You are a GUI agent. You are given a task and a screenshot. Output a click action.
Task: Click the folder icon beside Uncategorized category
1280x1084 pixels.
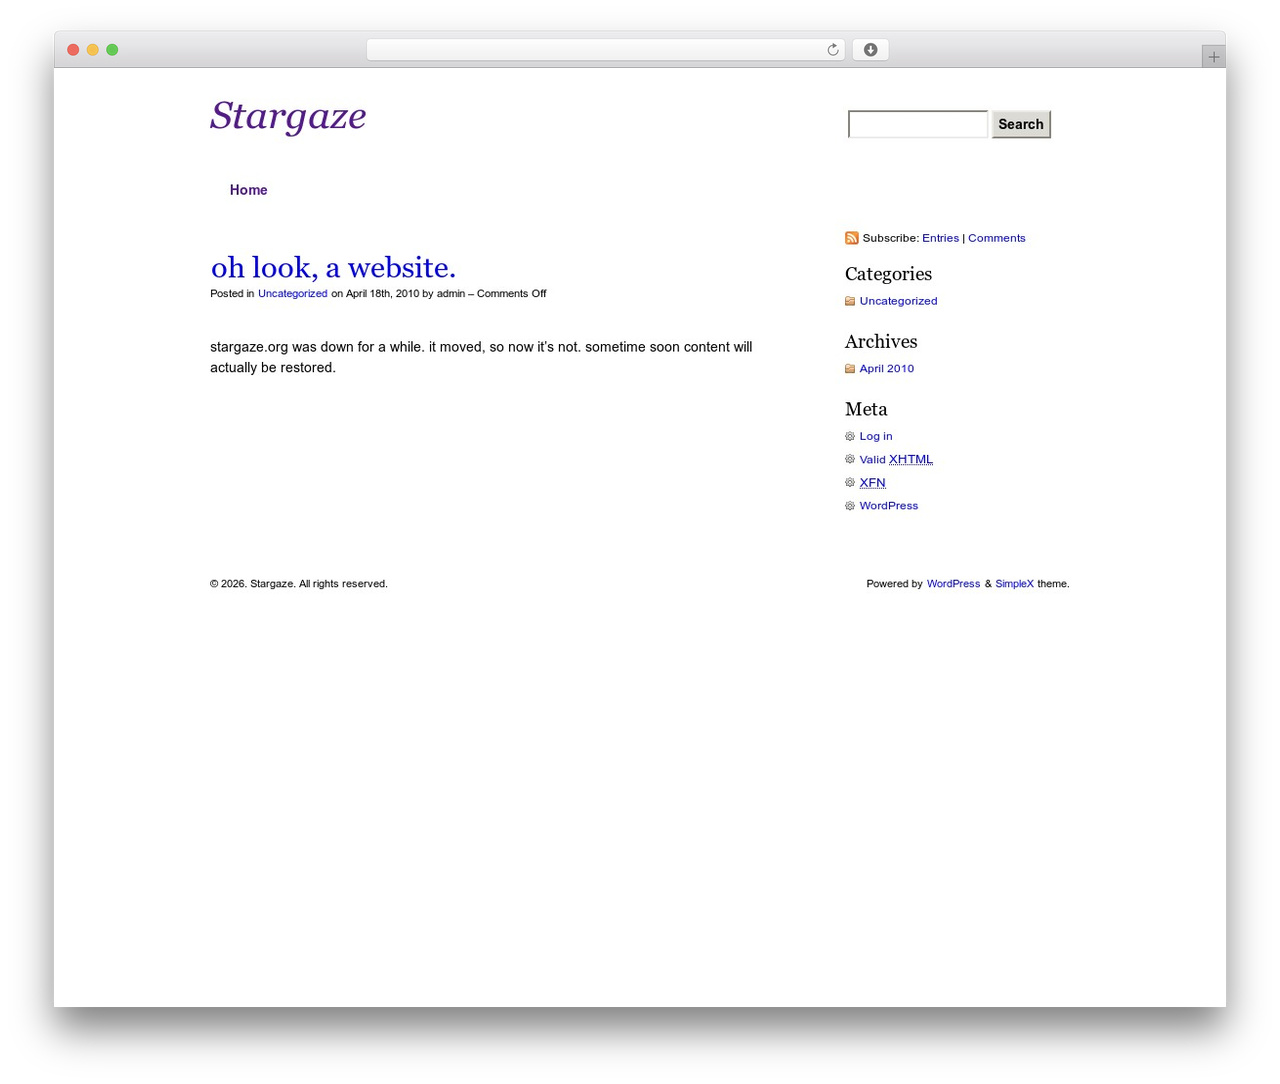click(850, 301)
